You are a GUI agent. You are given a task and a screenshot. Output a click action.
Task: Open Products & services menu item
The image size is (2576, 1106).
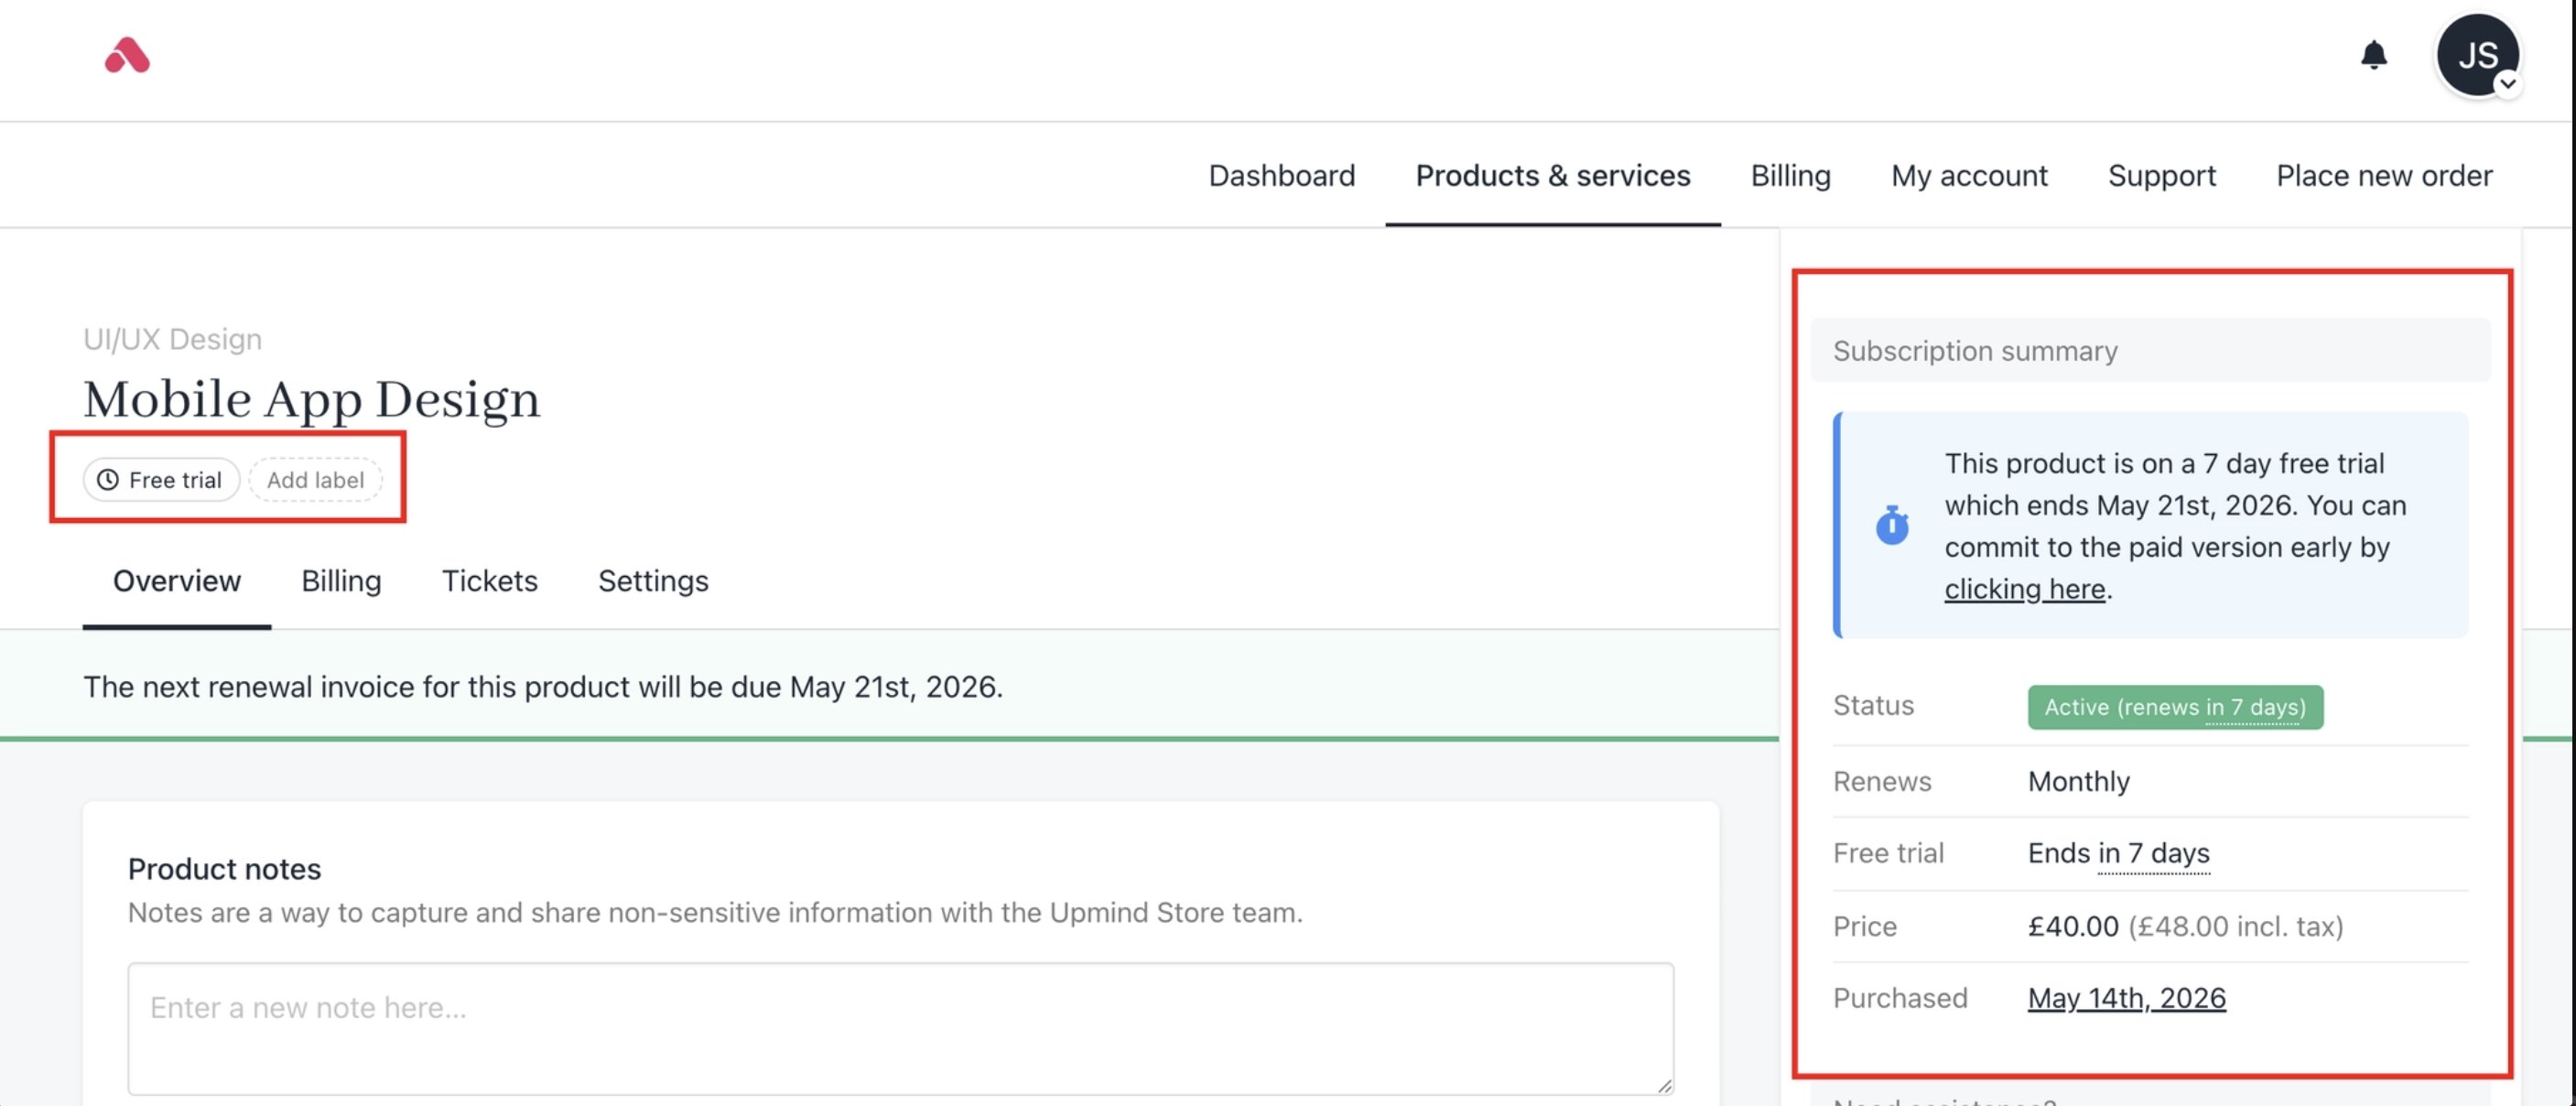pyautogui.click(x=1552, y=176)
